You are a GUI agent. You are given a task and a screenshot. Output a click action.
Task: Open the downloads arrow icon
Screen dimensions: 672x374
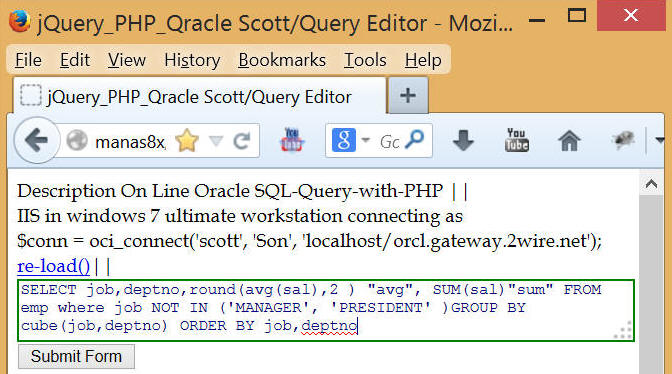click(463, 141)
